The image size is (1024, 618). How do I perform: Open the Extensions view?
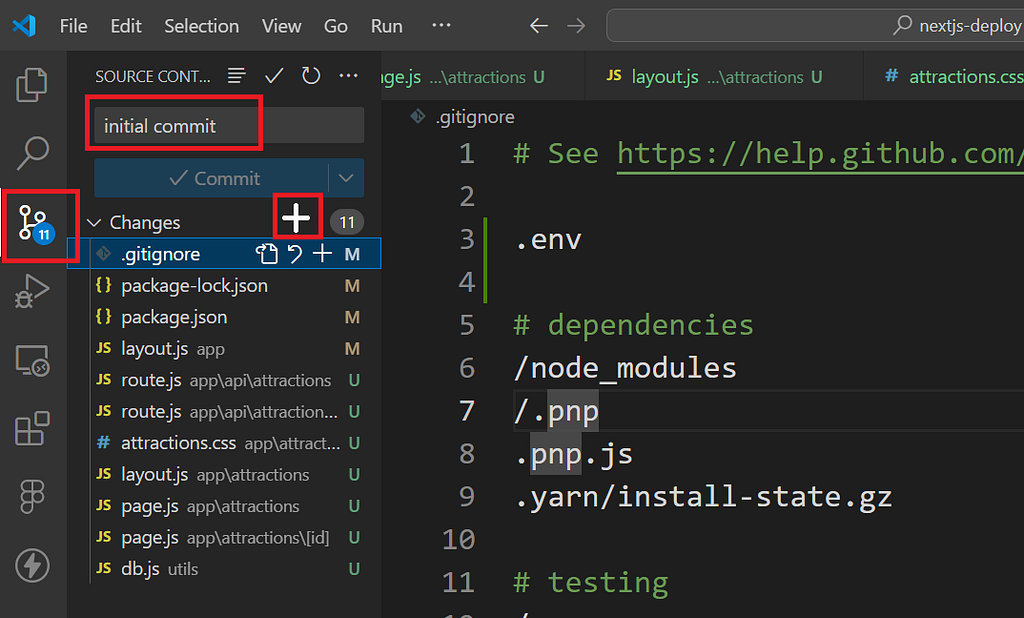pos(31,429)
